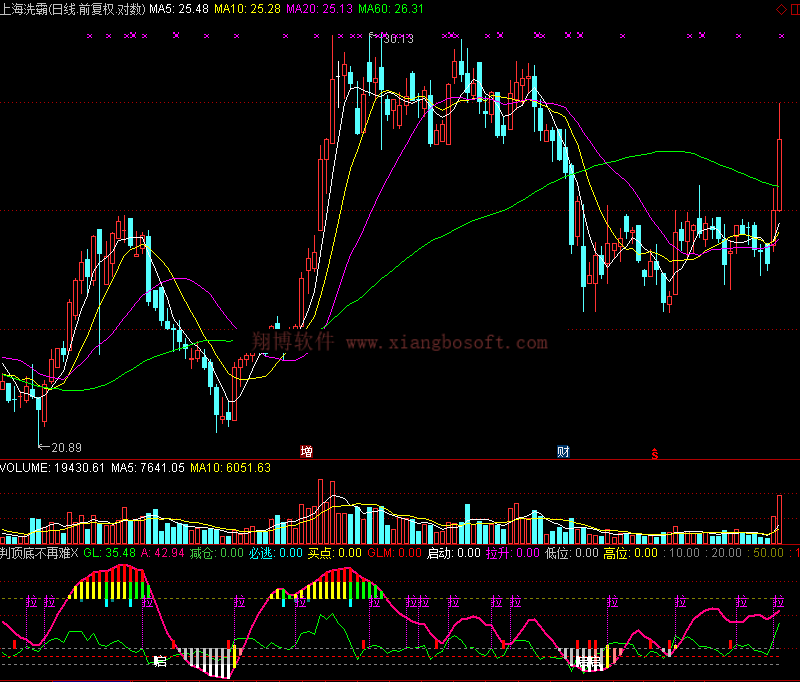Click the 20.89 low price label
The height and width of the screenshot is (682, 800).
click(x=66, y=448)
